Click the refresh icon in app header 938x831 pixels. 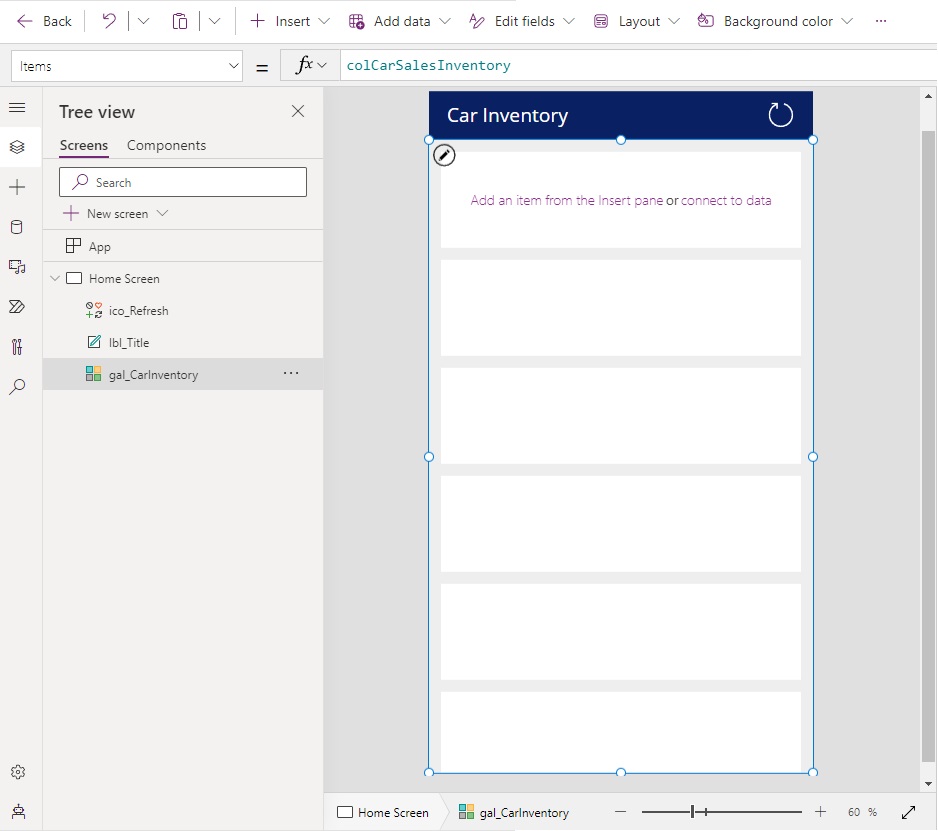781,115
